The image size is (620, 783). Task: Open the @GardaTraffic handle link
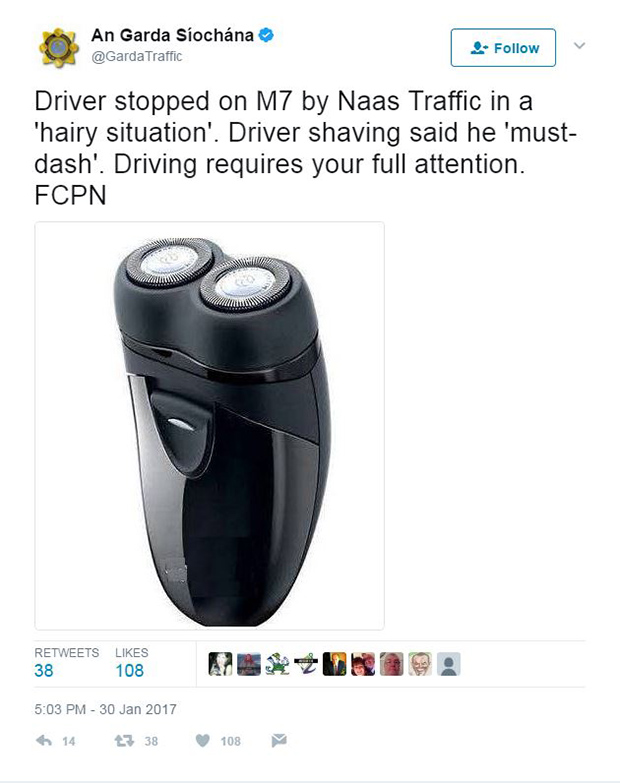click(x=136, y=56)
